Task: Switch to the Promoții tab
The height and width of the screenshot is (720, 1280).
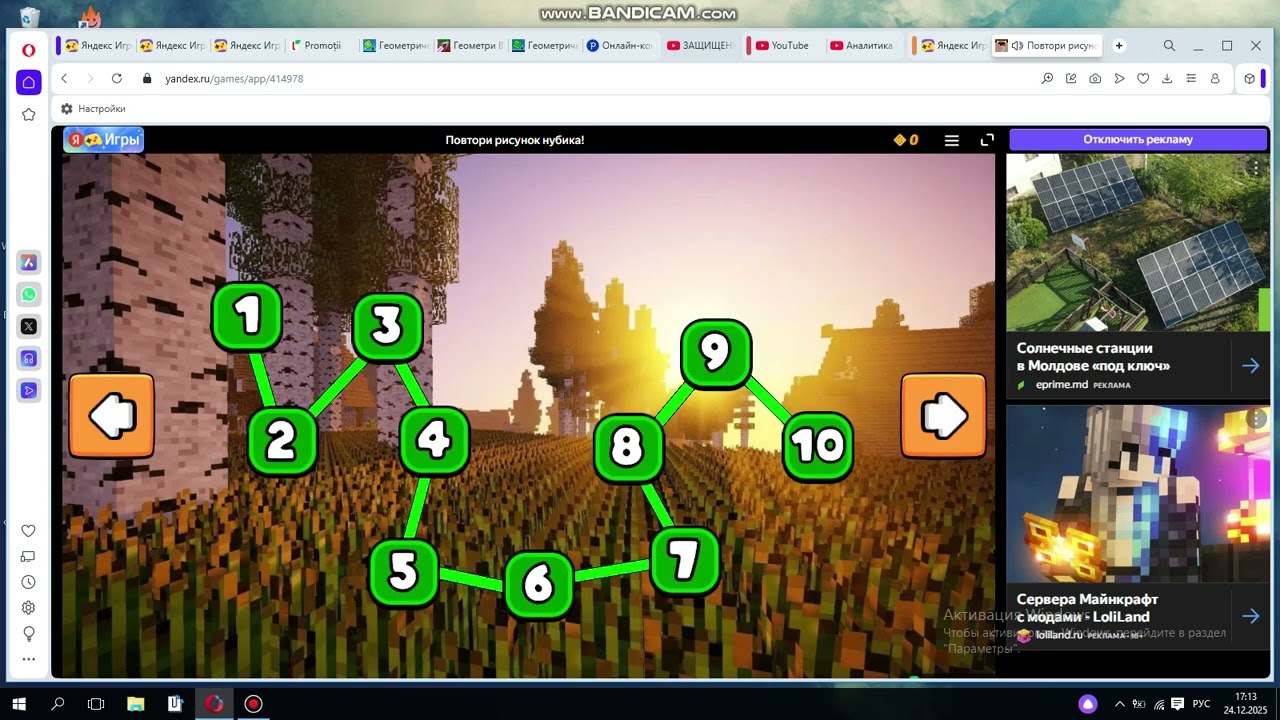Action: point(318,45)
